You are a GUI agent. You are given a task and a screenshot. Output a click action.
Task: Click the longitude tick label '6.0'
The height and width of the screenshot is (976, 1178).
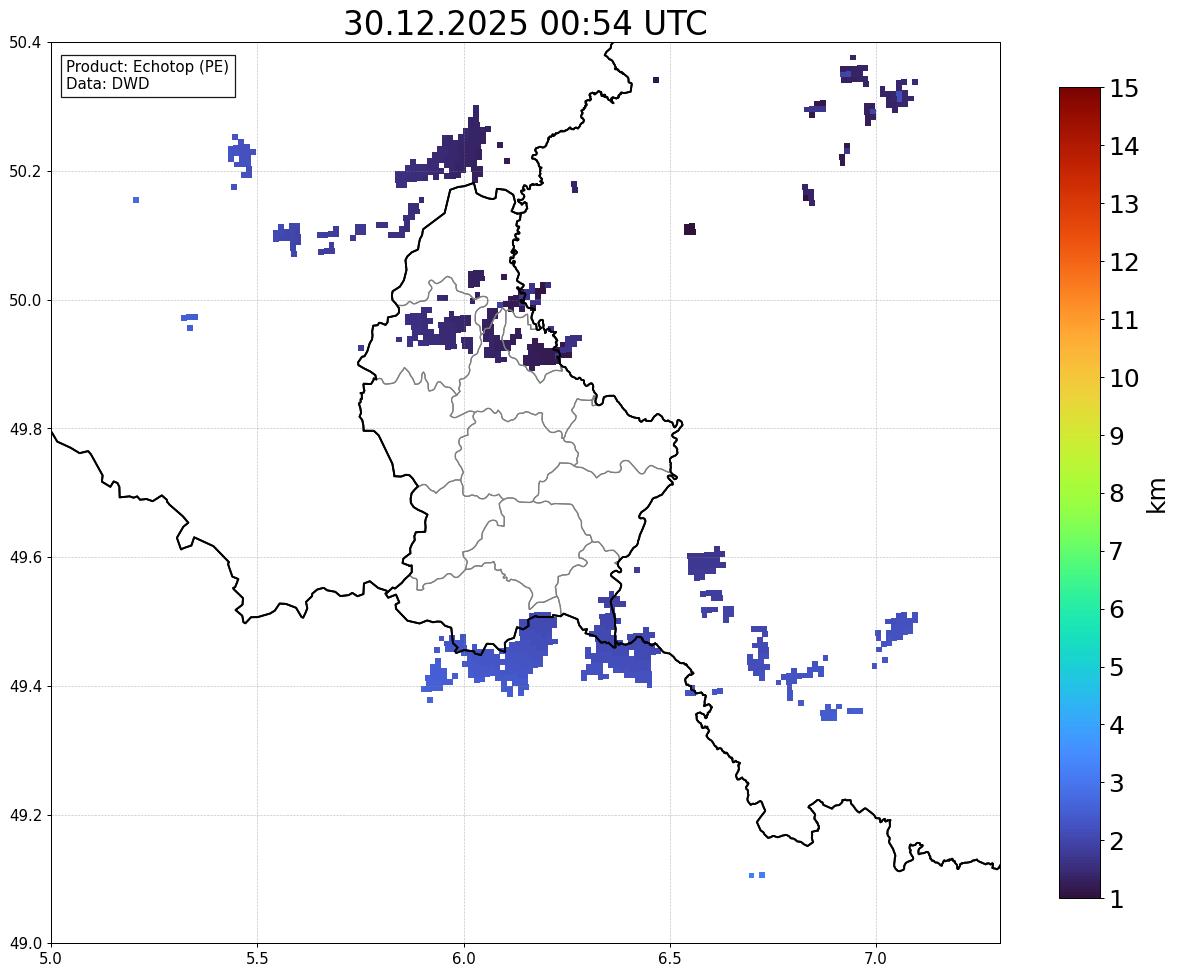coord(464,959)
